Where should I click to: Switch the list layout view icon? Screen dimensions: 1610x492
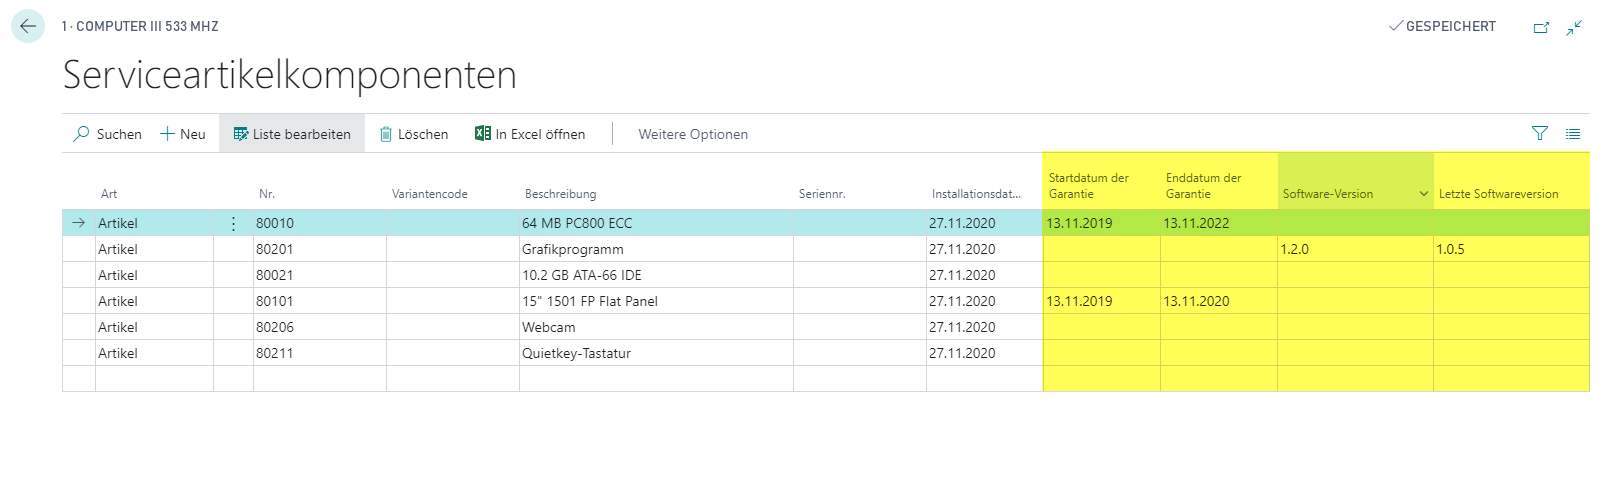(x=1573, y=134)
